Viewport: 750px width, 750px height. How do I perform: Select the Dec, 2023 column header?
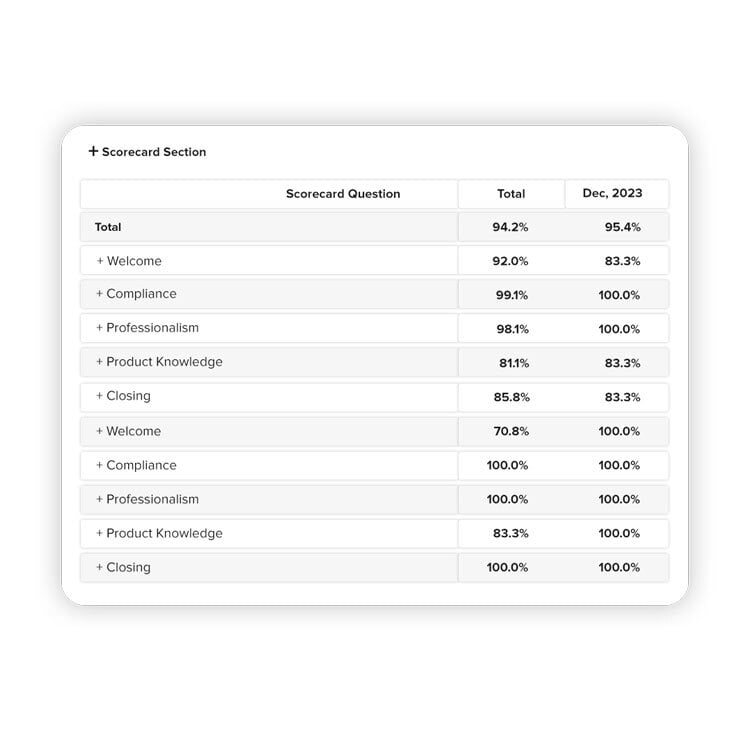point(612,193)
